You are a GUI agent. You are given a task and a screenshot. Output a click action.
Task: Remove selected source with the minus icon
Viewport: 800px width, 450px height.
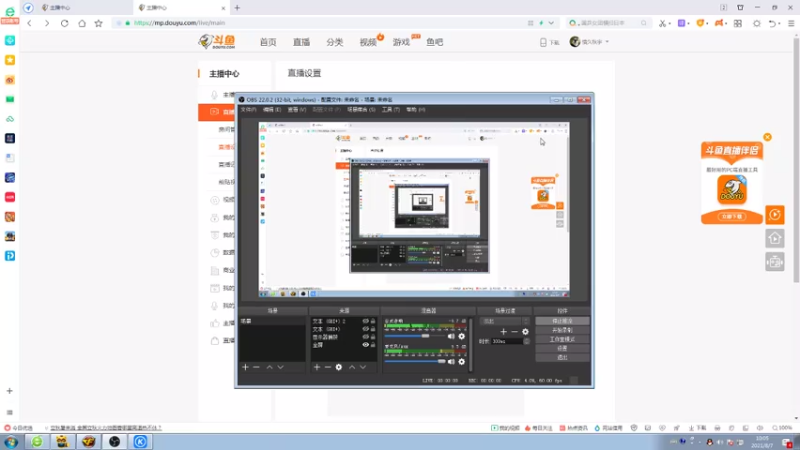(x=328, y=367)
